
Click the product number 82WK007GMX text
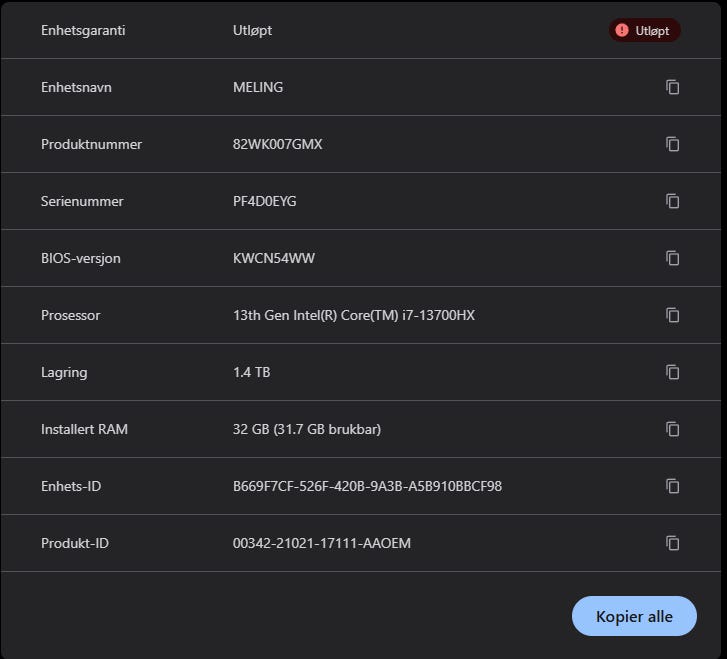[x=277, y=144]
